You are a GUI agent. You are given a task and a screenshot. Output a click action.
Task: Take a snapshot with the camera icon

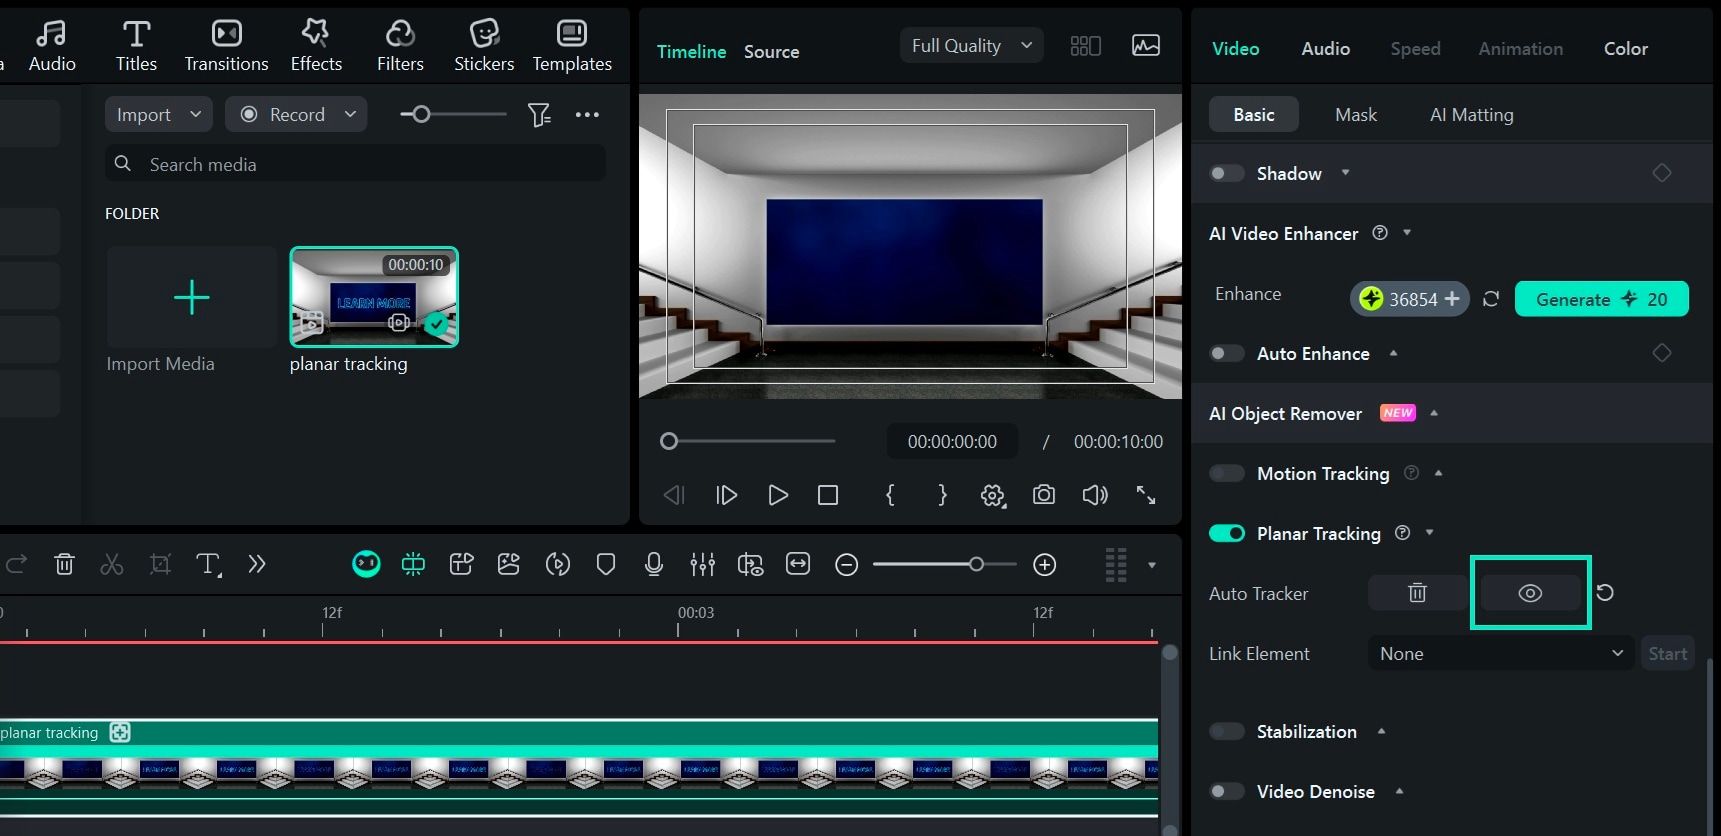[x=1044, y=495]
